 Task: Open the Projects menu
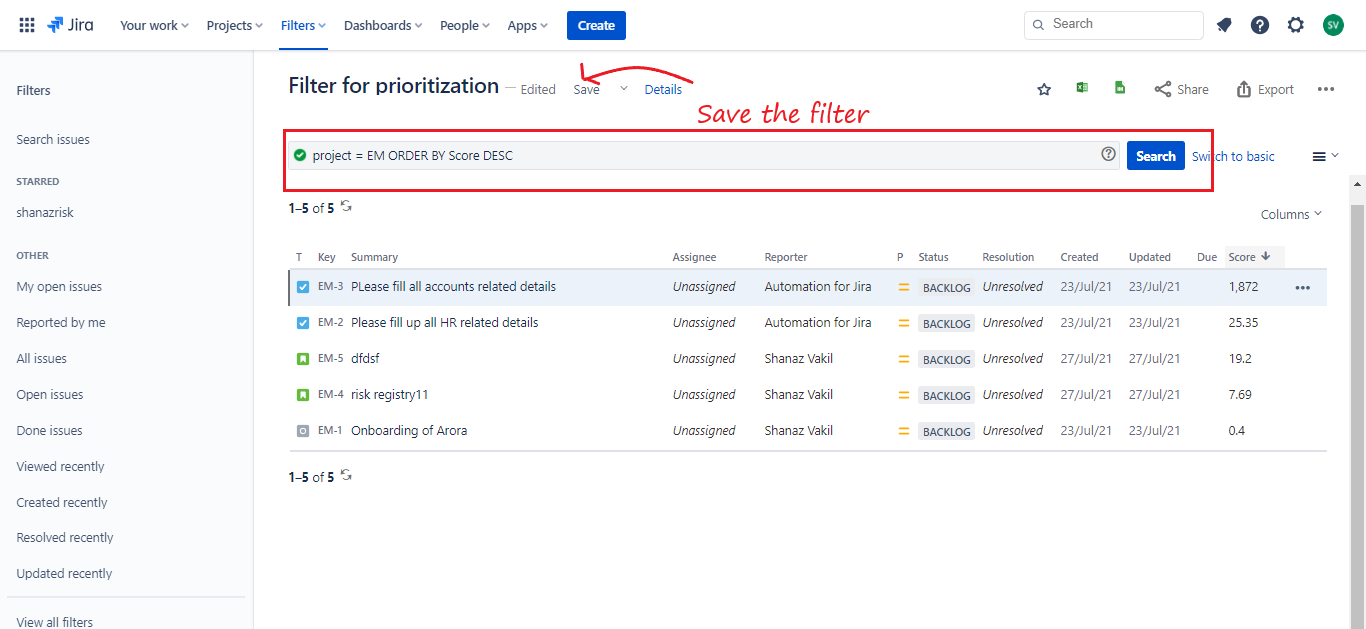(x=234, y=25)
